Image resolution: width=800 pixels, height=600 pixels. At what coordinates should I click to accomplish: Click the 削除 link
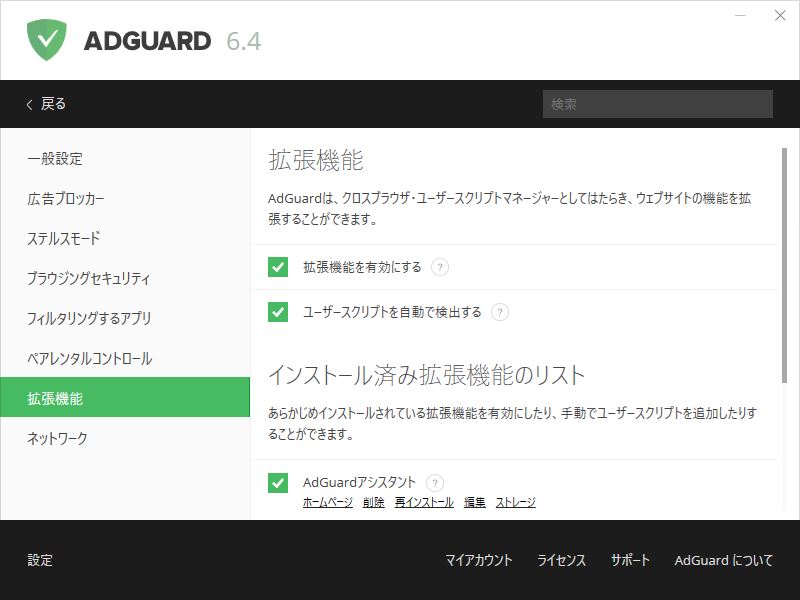pyautogui.click(x=373, y=502)
